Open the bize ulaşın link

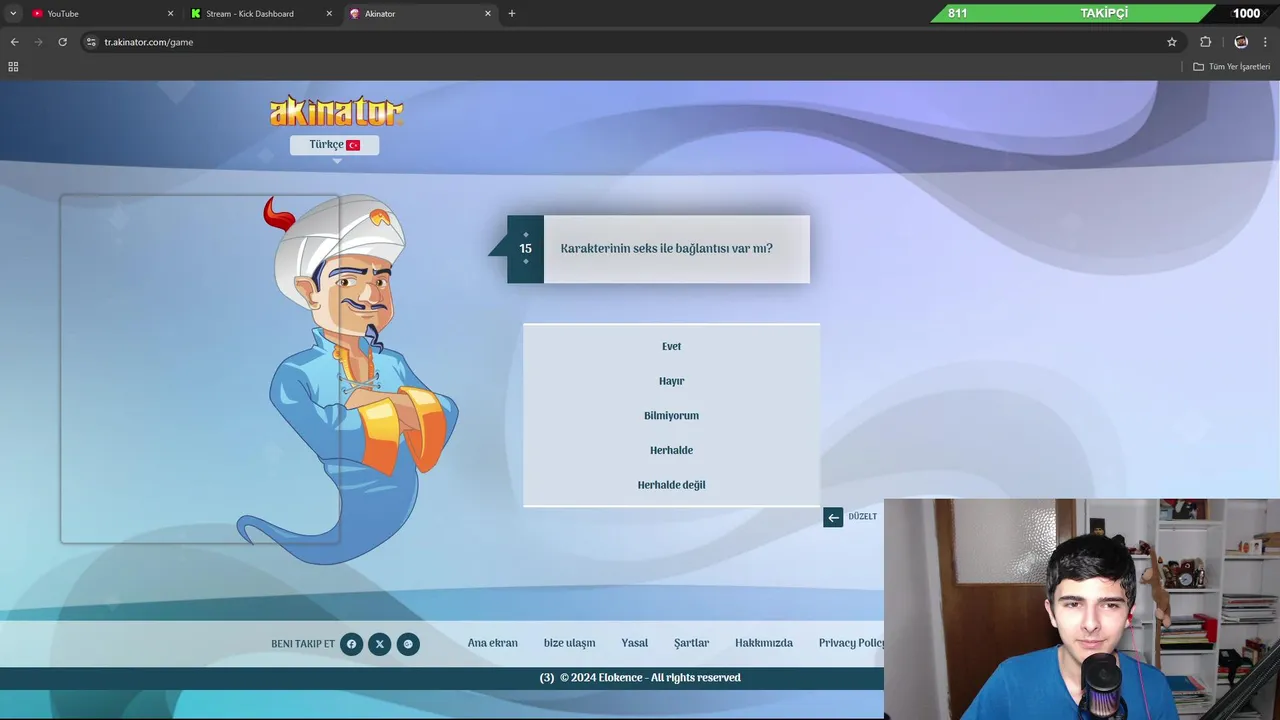point(569,643)
